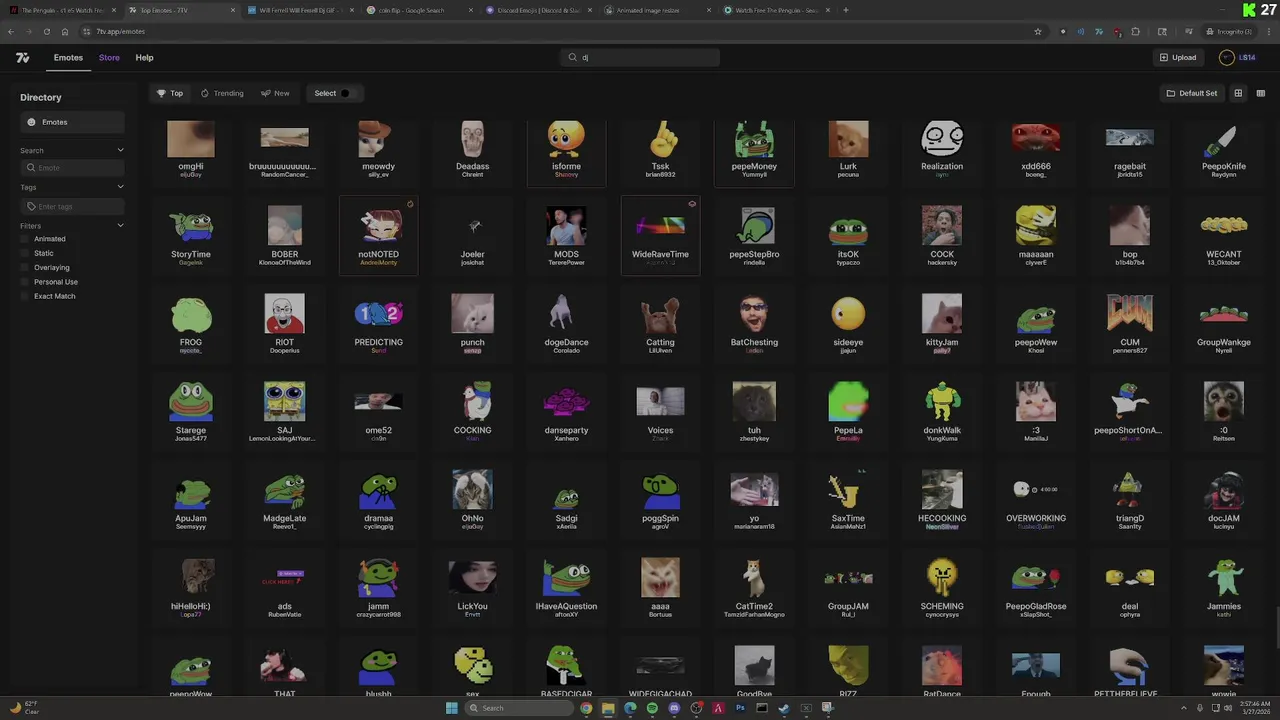
Task: Open the Help nav tab
Action: tap(144, 58)
